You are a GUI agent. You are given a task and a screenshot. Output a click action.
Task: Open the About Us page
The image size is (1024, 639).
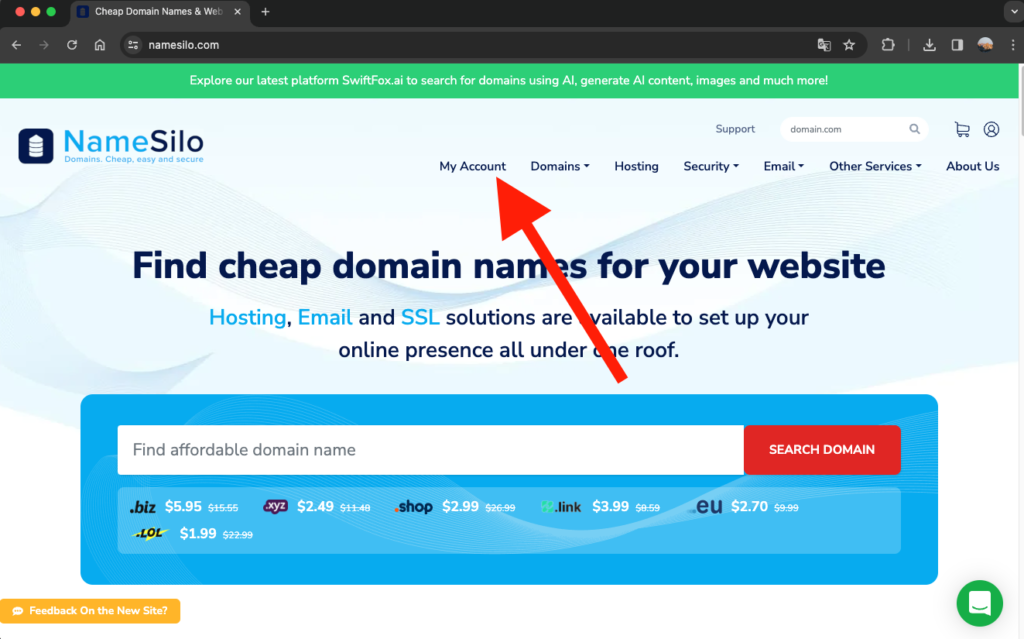click(x=972, y=167)
